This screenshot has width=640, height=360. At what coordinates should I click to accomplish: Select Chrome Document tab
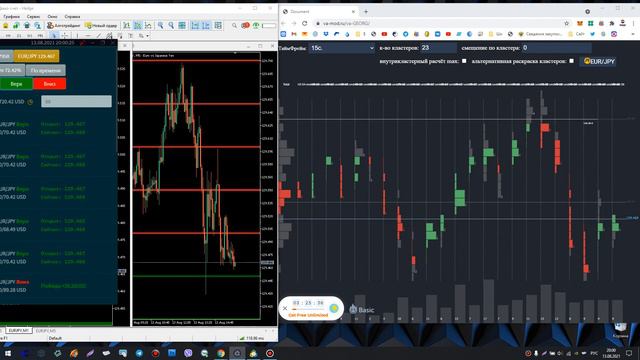pos(318,11)
